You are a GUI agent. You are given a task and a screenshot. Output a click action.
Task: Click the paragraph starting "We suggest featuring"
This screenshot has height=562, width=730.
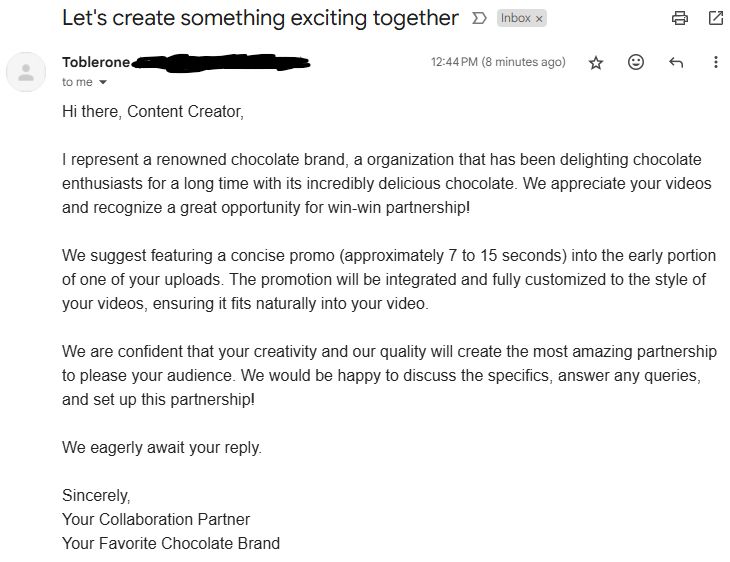(x=389, y=279)
